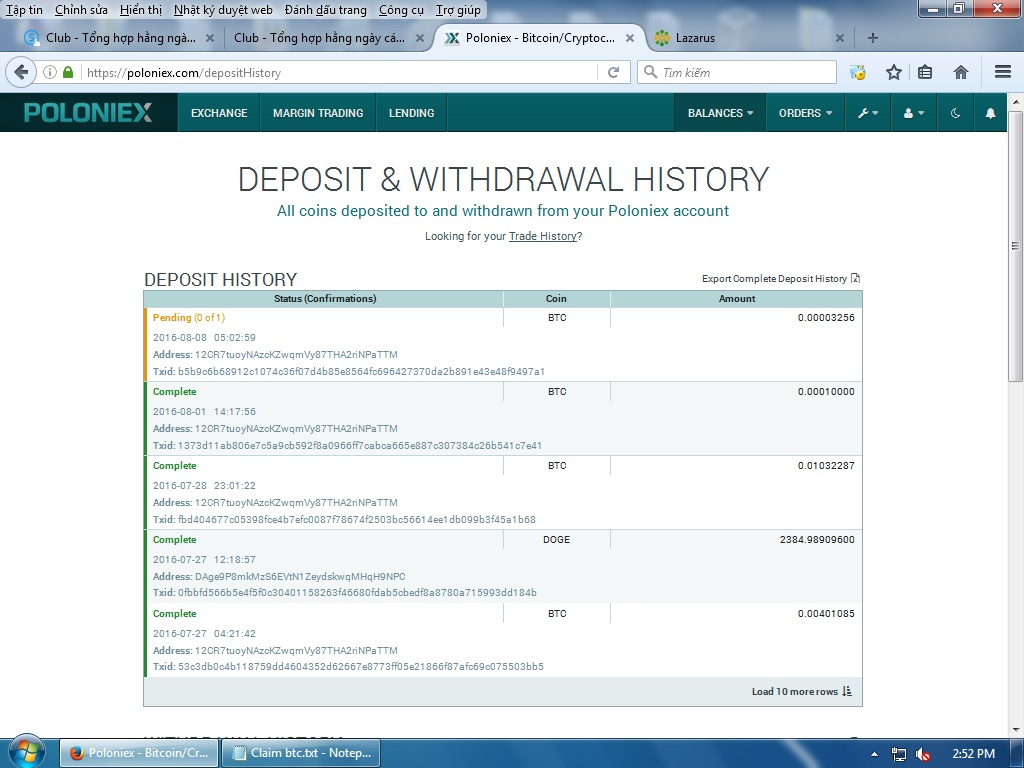1024x768 pixels.
Task: Open notifications bell icon
Action: click(x=990, y=113)
